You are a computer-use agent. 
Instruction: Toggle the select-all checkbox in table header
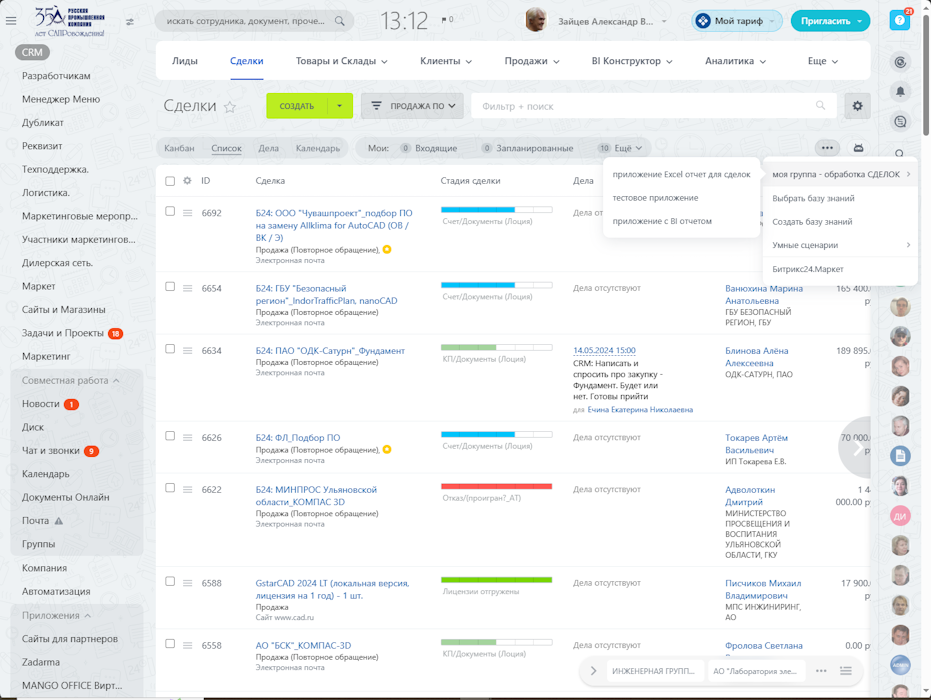click(x=170, y=181)
